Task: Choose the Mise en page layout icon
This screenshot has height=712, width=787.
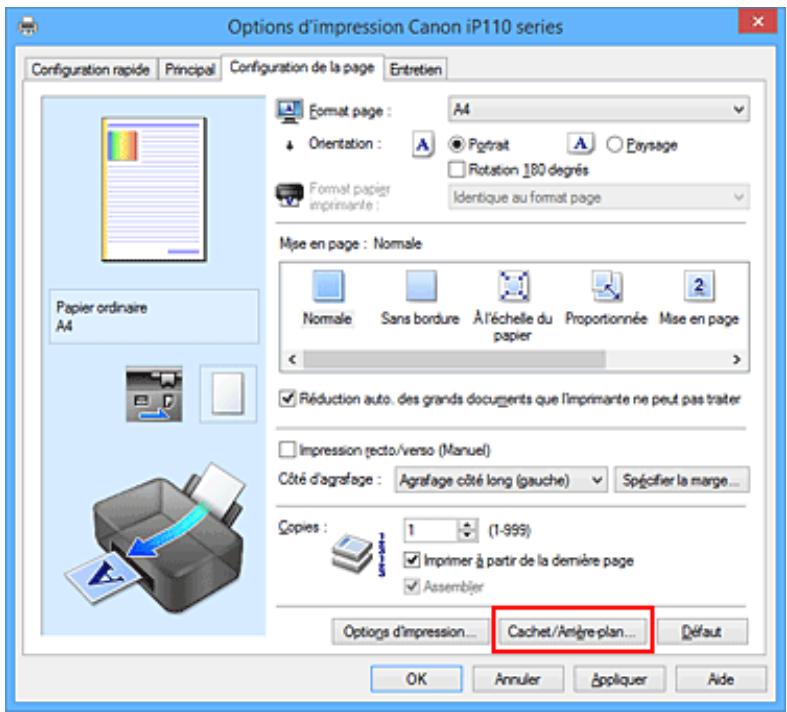Action: 699,286
